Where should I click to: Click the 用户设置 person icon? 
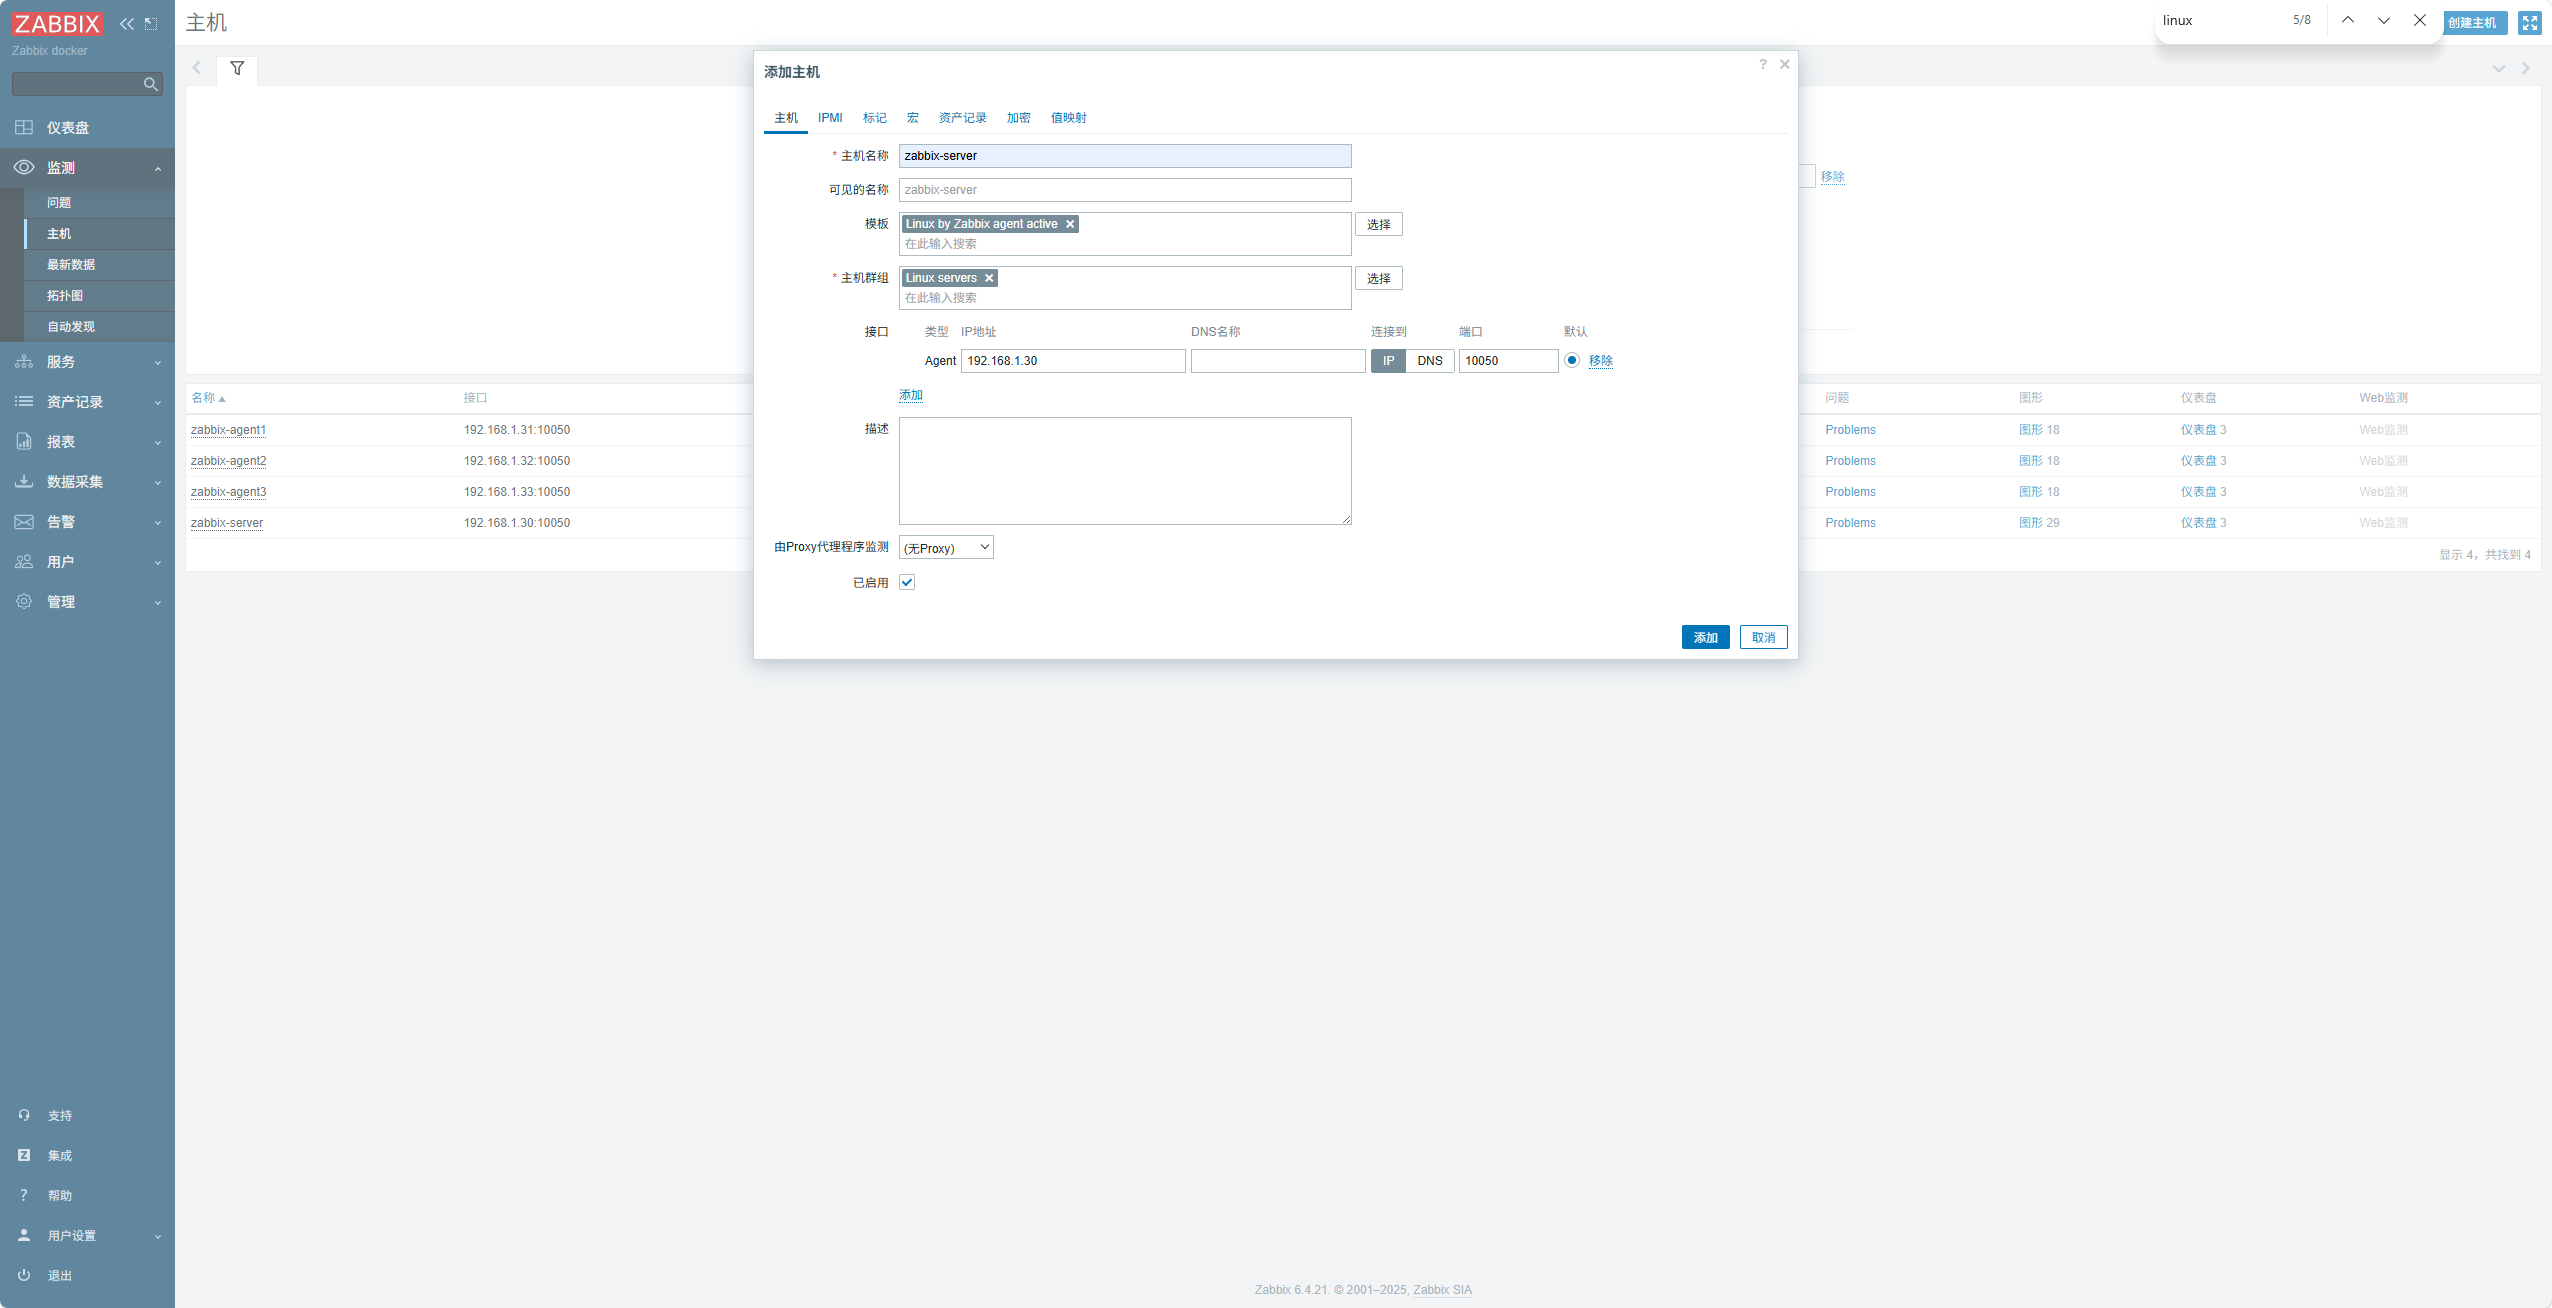tap(24, 1236)
